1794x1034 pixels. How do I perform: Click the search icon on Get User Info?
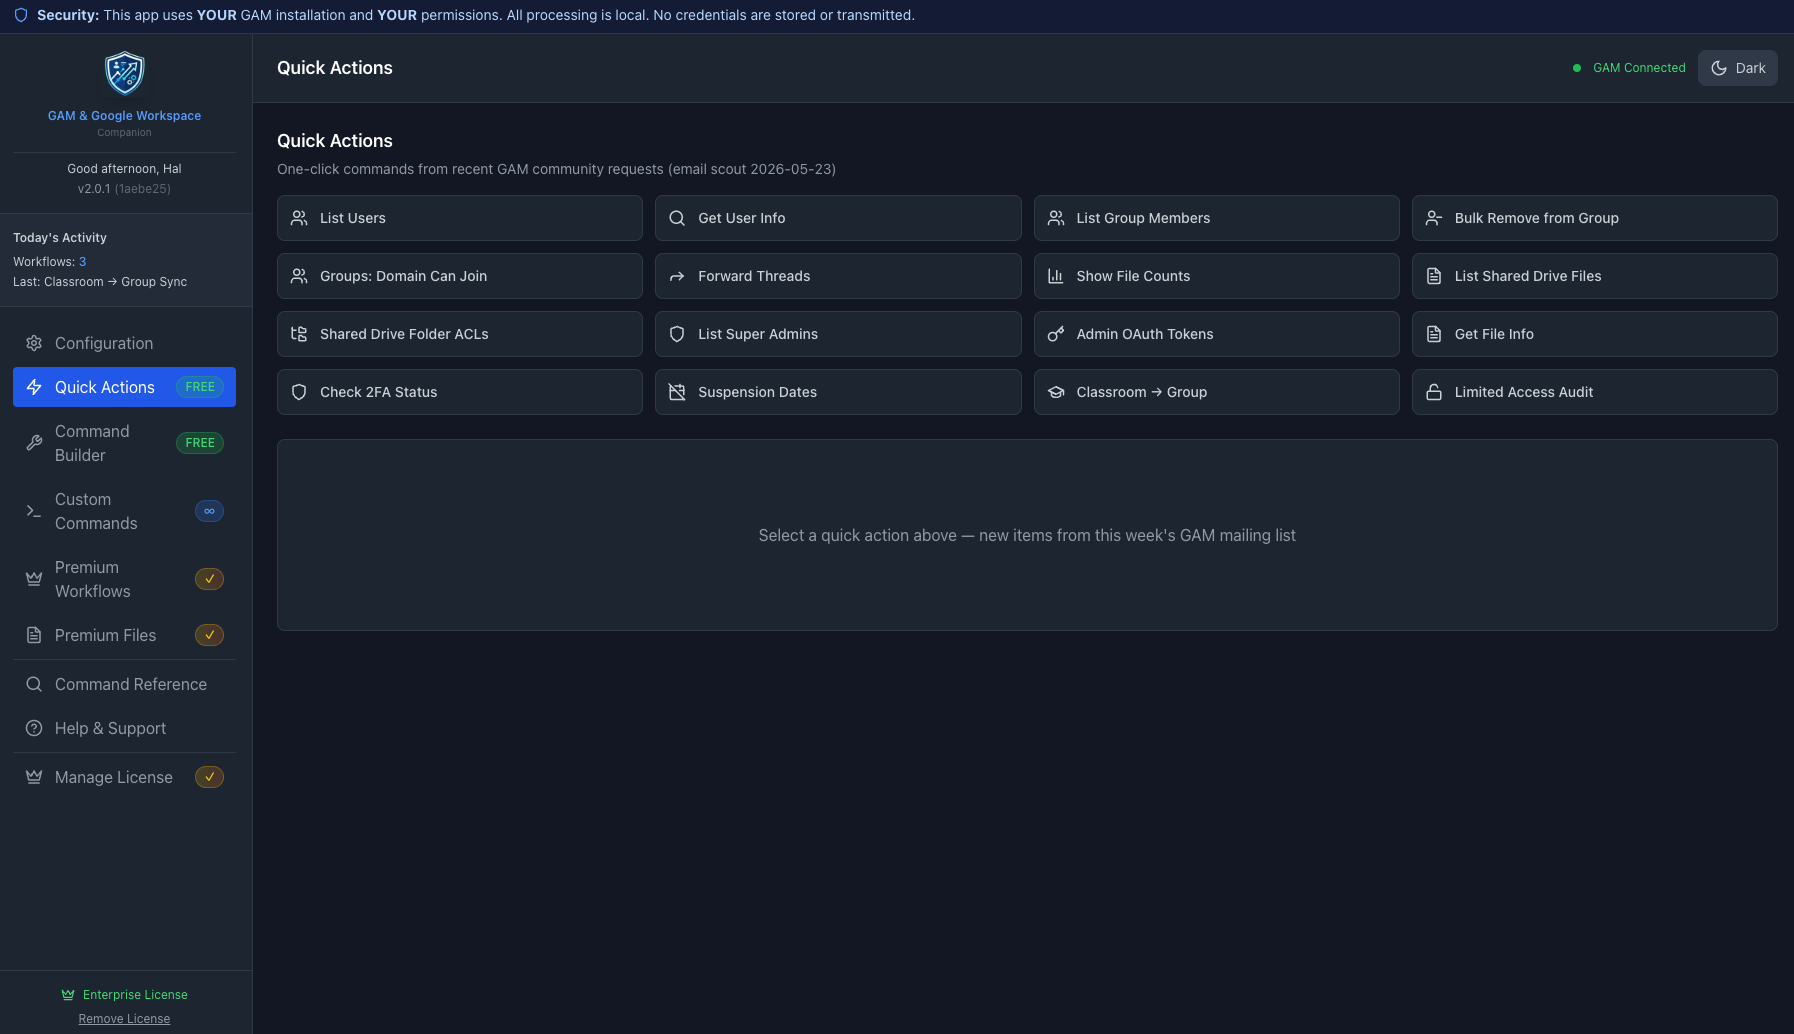click(x=677, y=218)
